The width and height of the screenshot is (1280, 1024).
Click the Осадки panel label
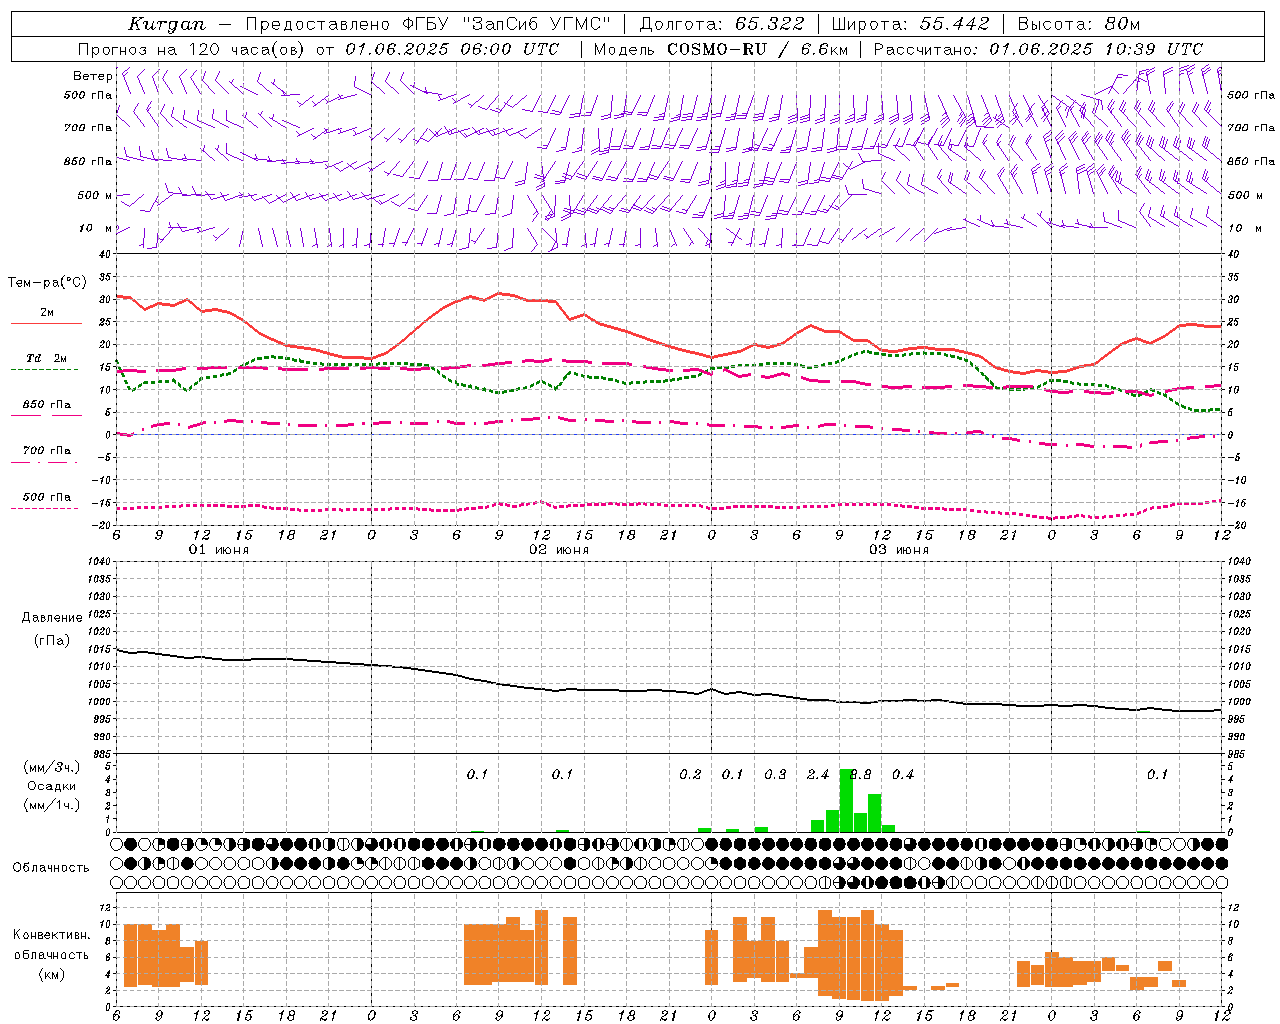pyautogui.click(x=52, y=786)
